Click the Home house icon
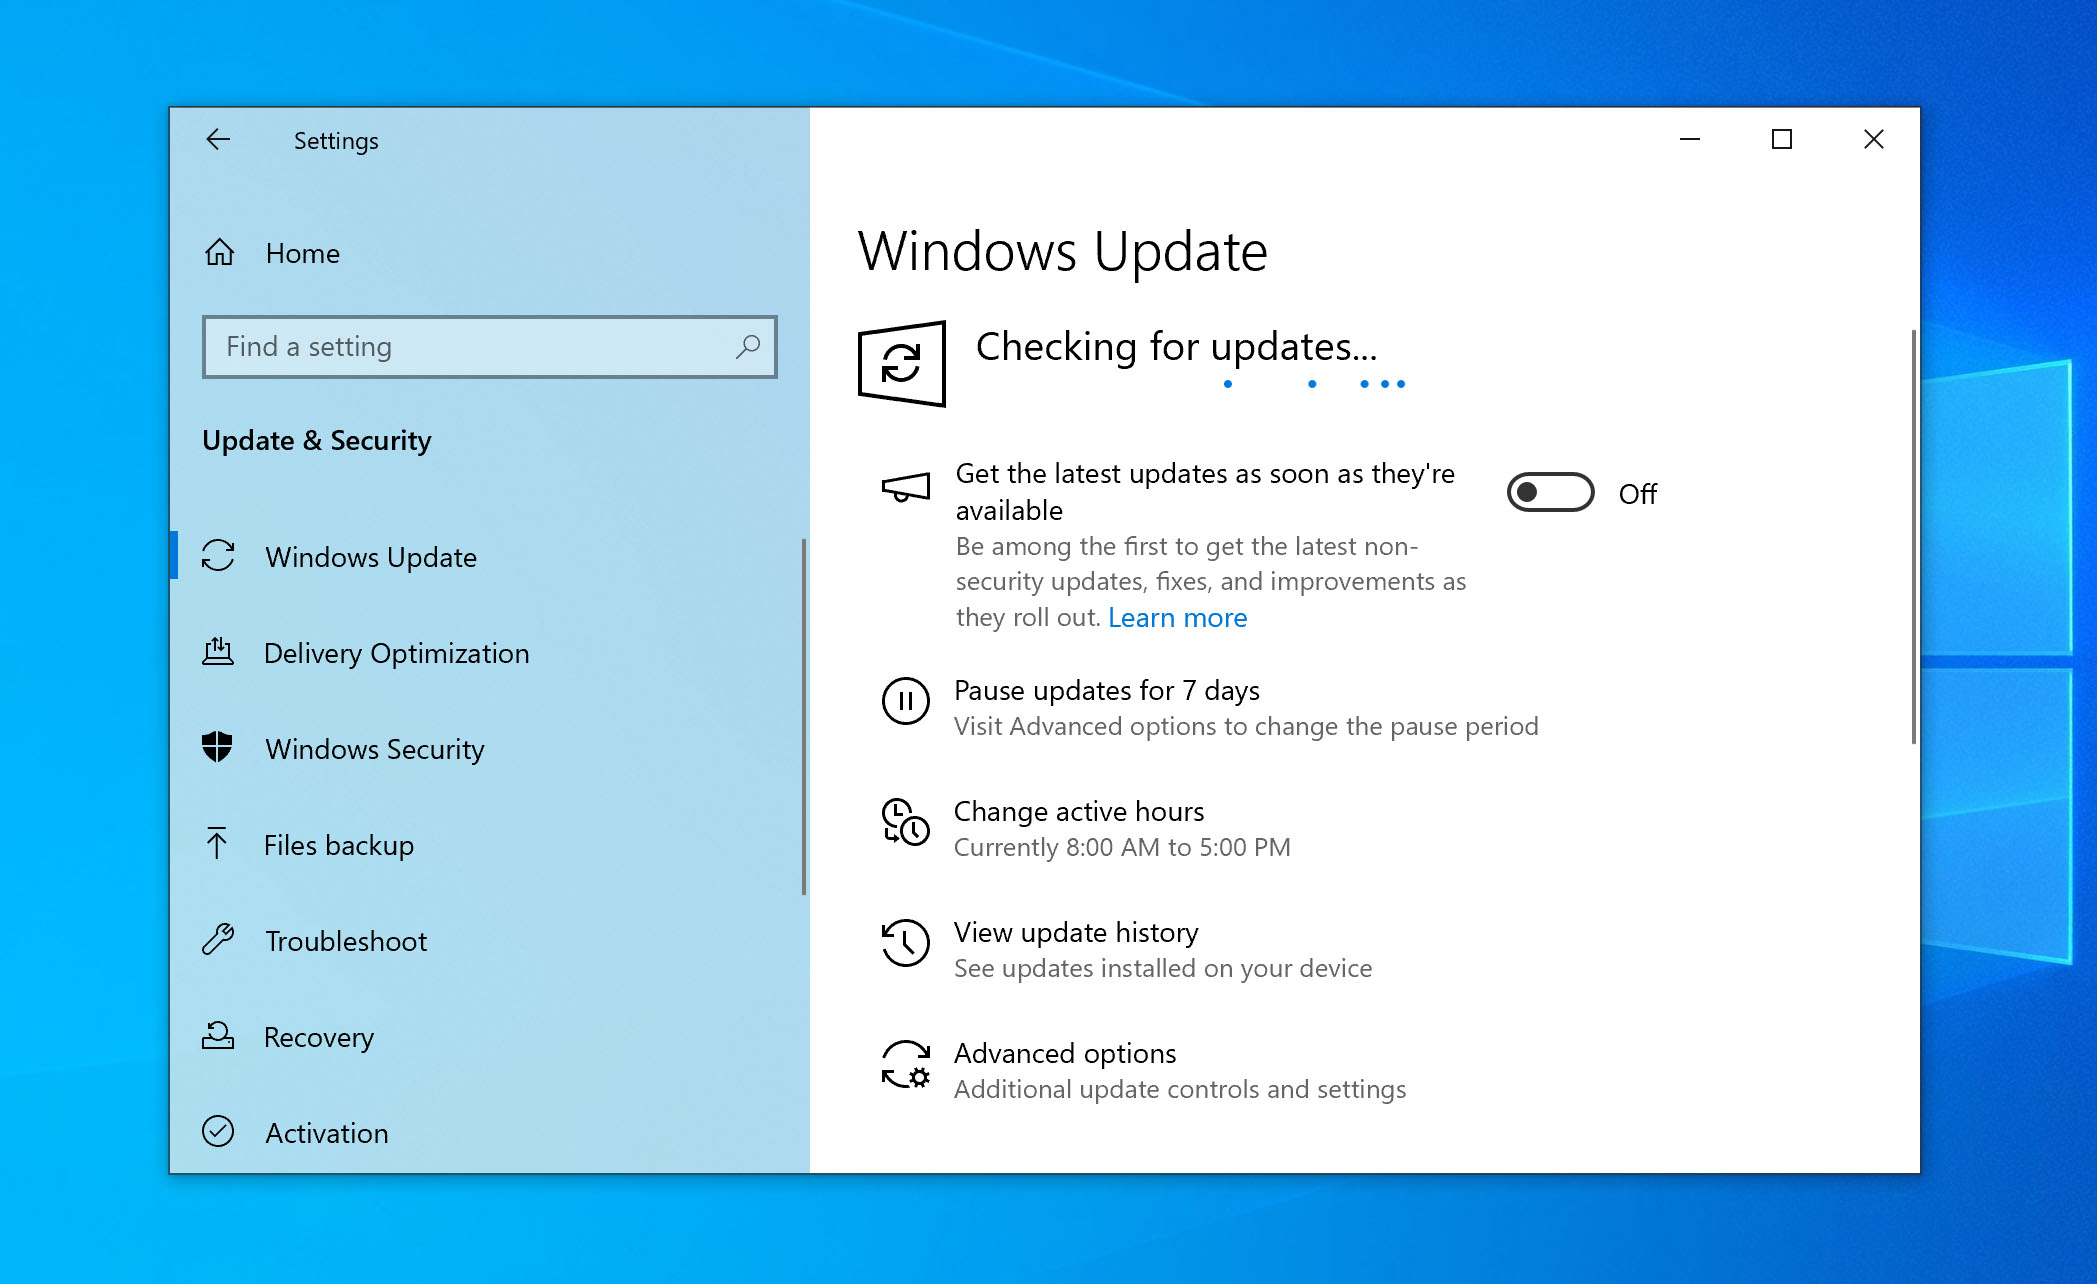 [219, 253]
